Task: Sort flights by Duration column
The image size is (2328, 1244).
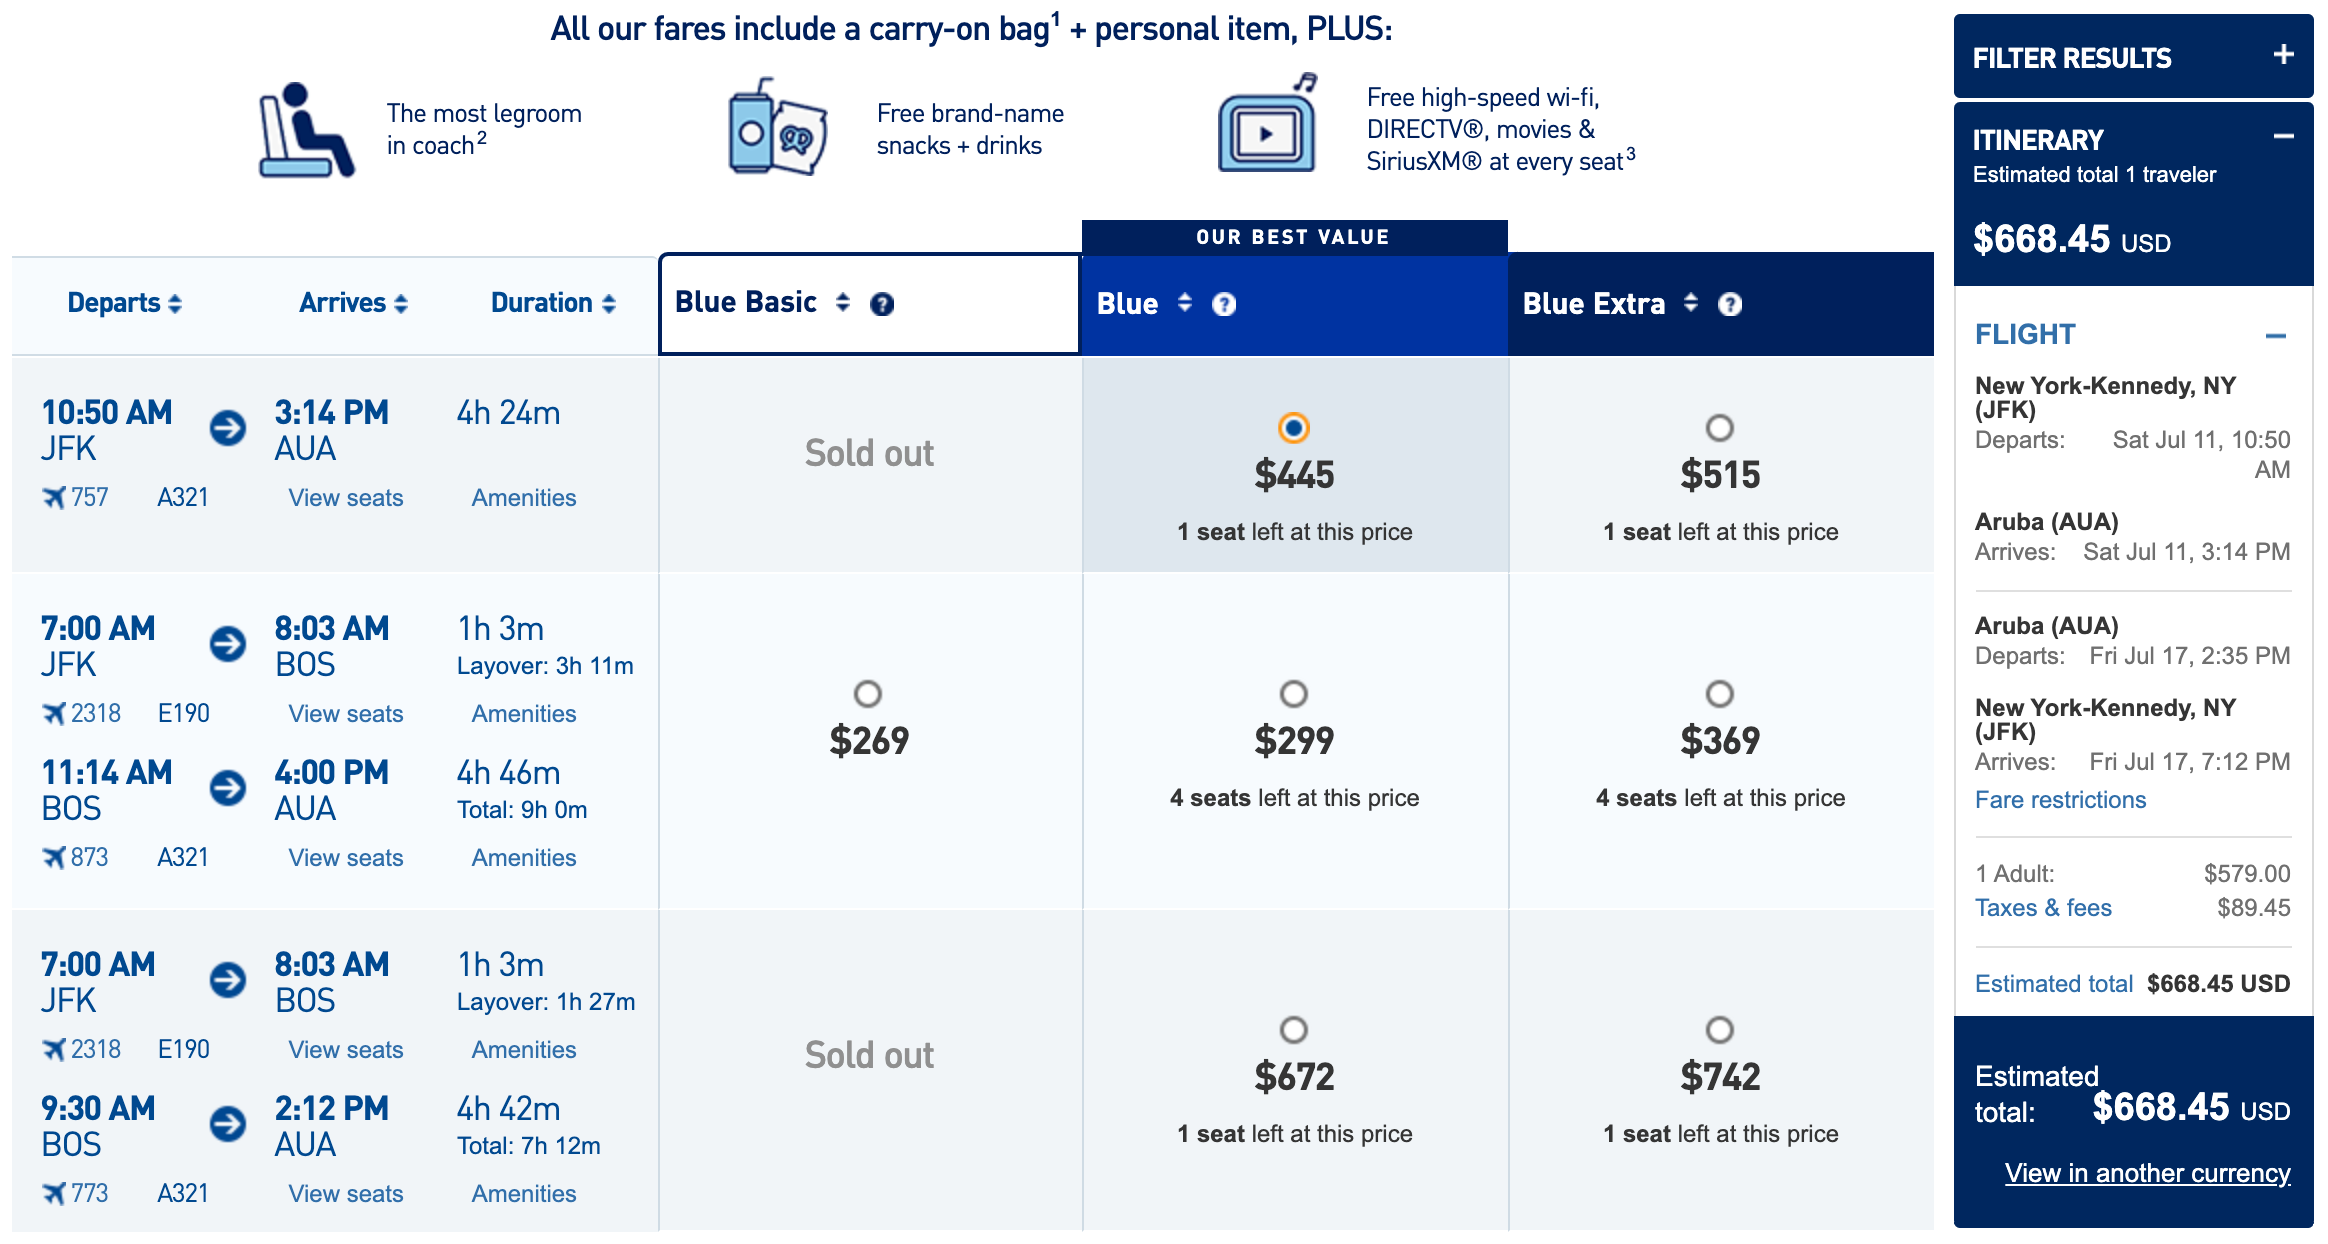Action: point(552,303)
